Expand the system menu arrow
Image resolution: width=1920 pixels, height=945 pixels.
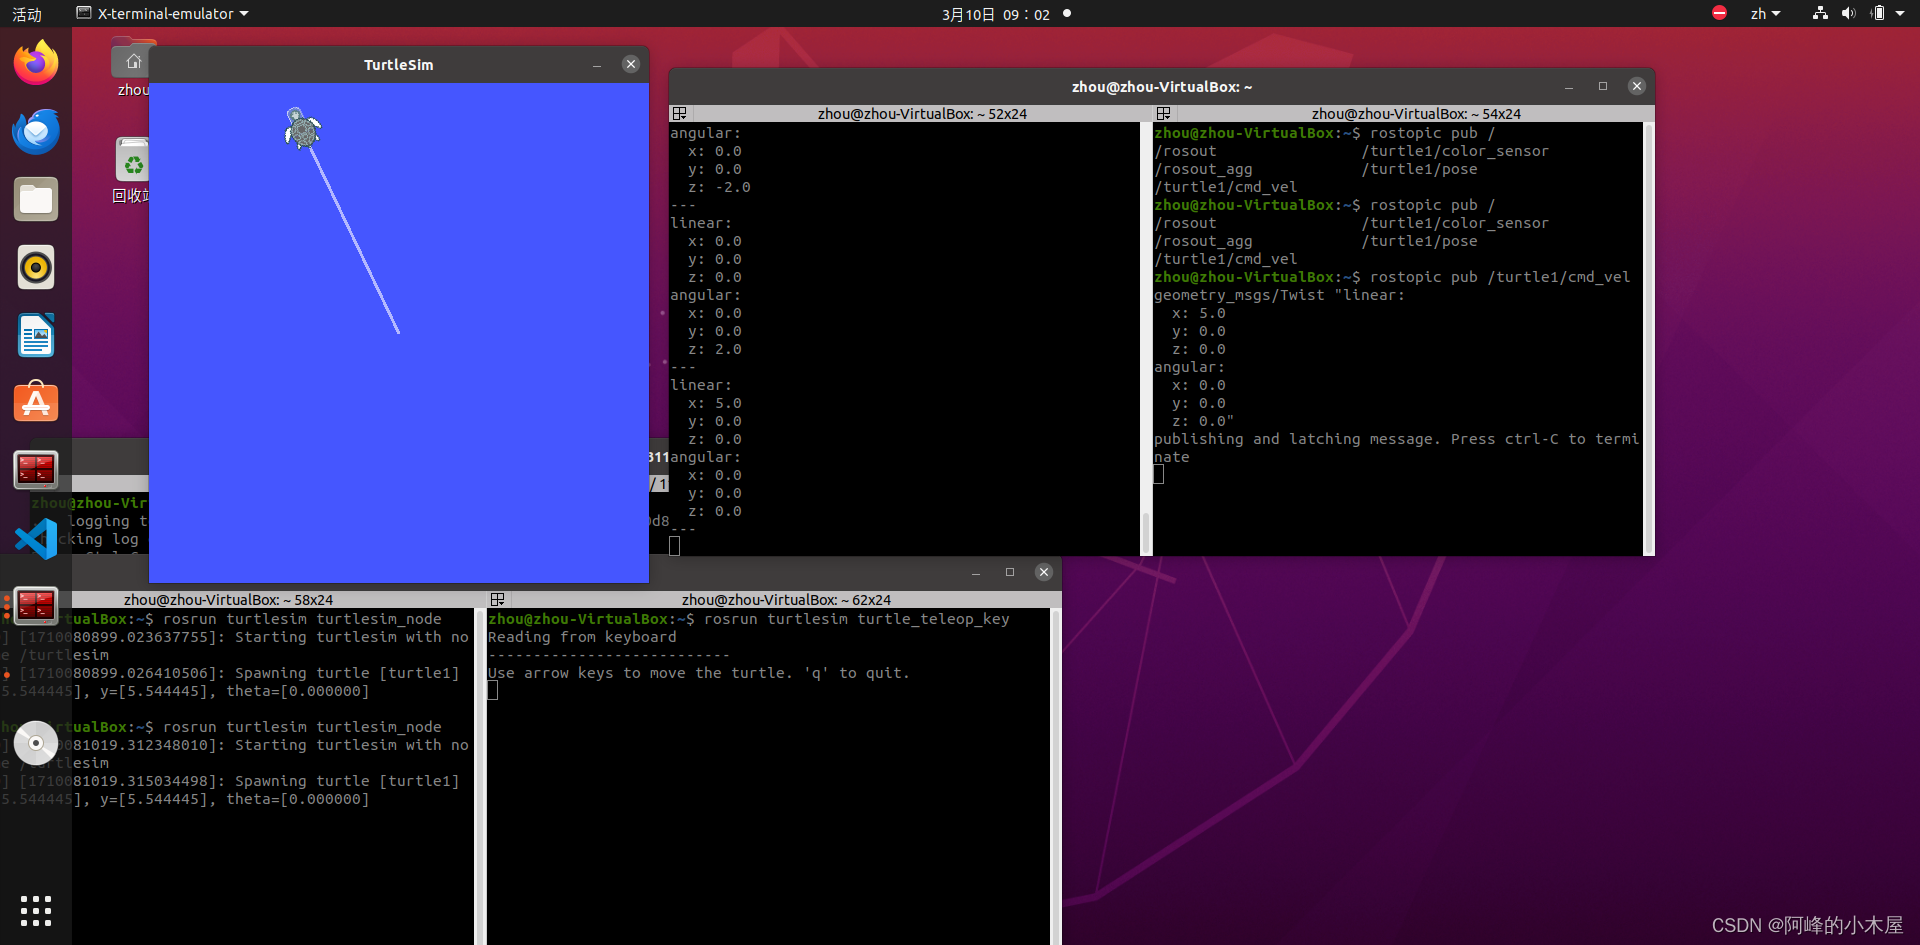click(x=1901, y=13)
